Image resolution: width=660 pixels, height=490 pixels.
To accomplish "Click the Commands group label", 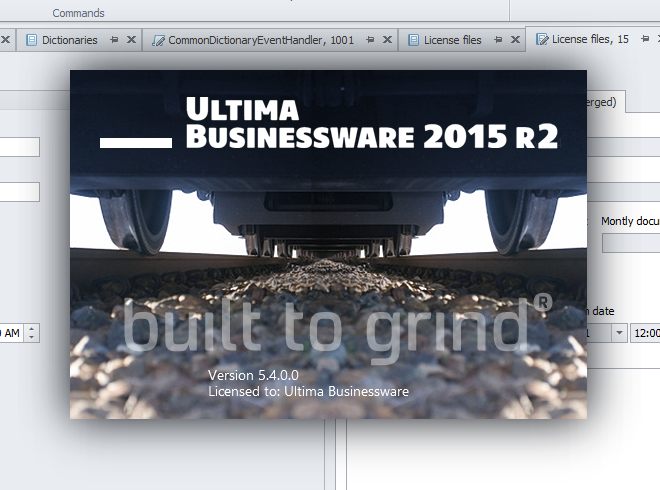I will pyautogui.click(x=78, y=13).
